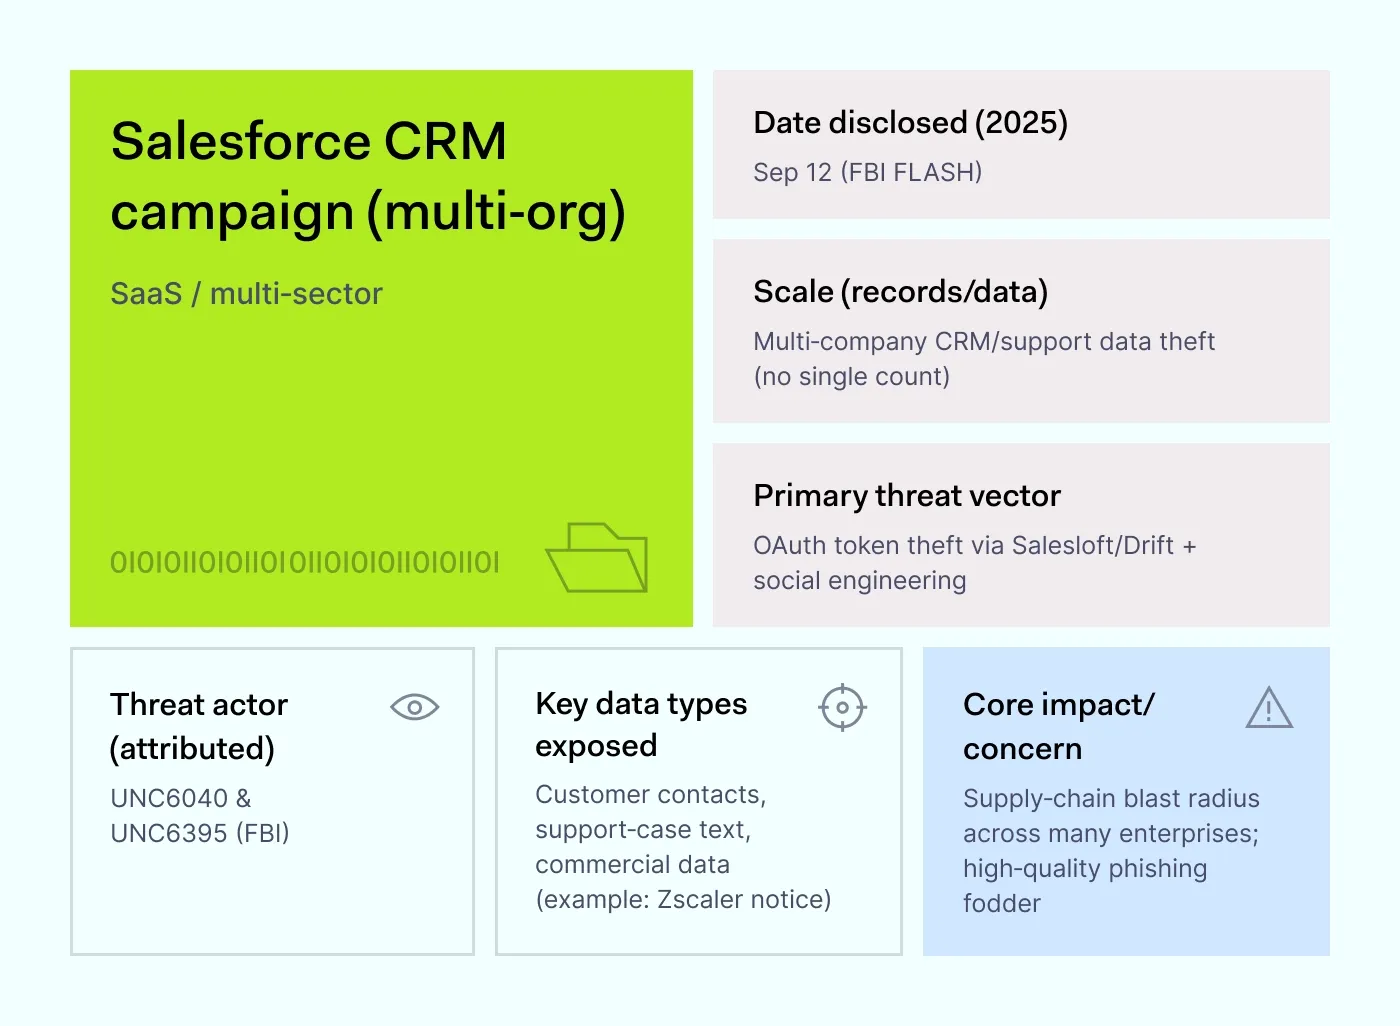Click the OAuth token theft description
The height and width of the screenshot is (1026, 1400).
coord(973,562)
